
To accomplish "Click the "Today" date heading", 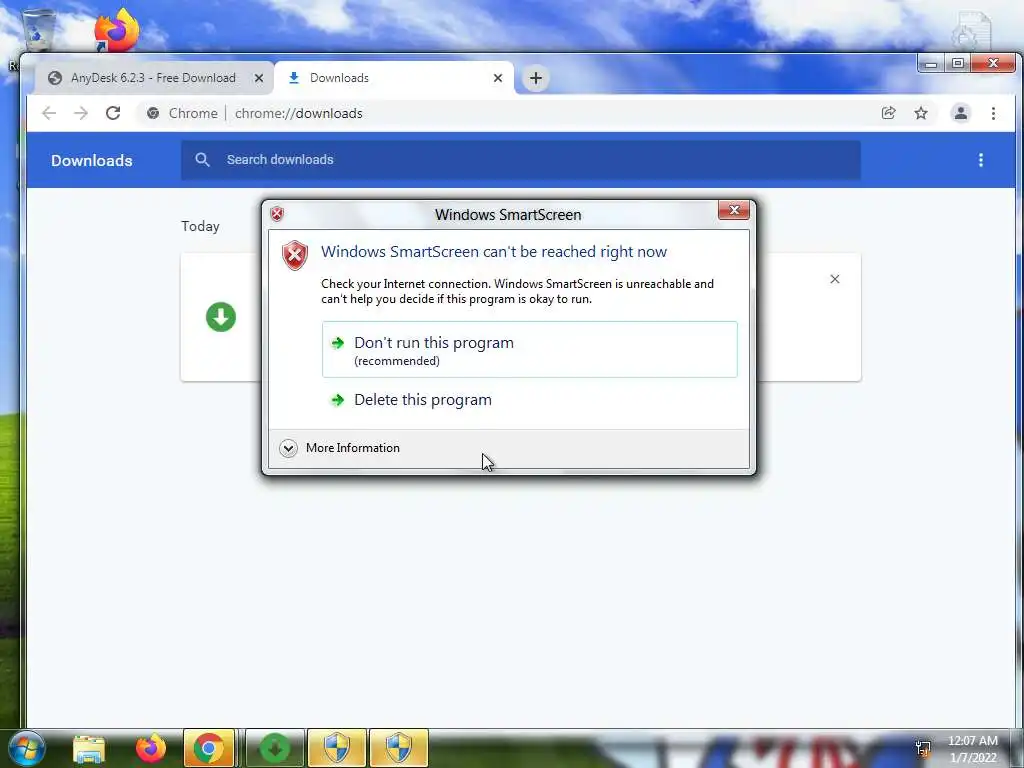I will (x=200, y=226).
